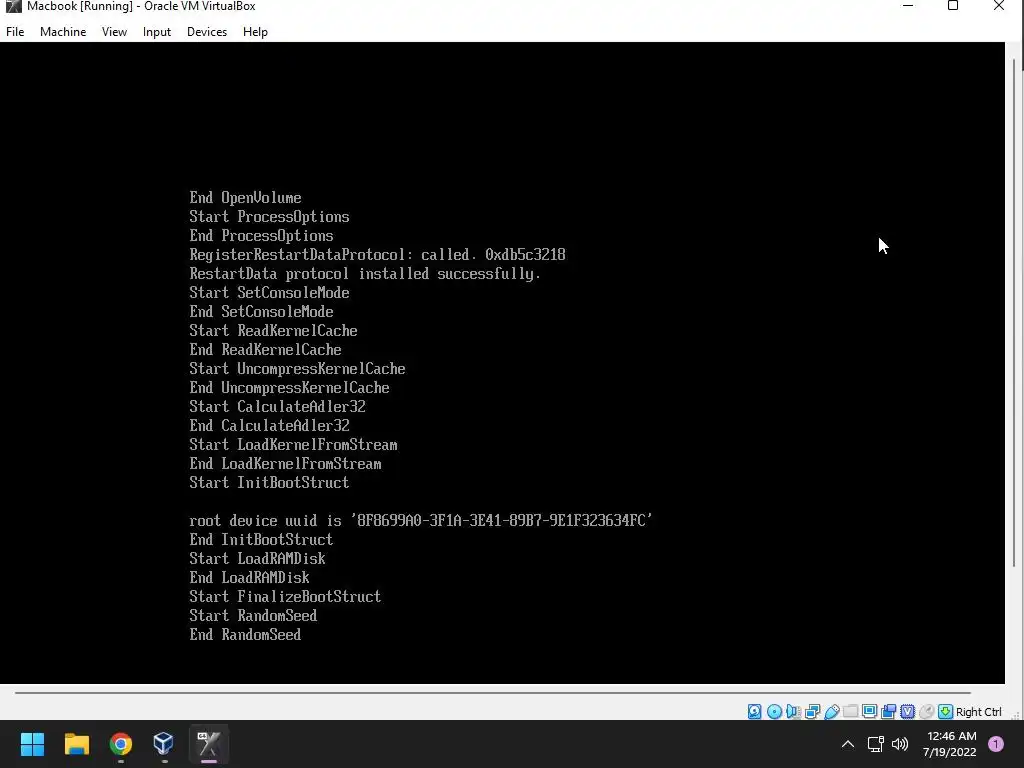1024x768 pixels.
Task: Click the hard disk activity status icon
Action: [x=754, y=712]
